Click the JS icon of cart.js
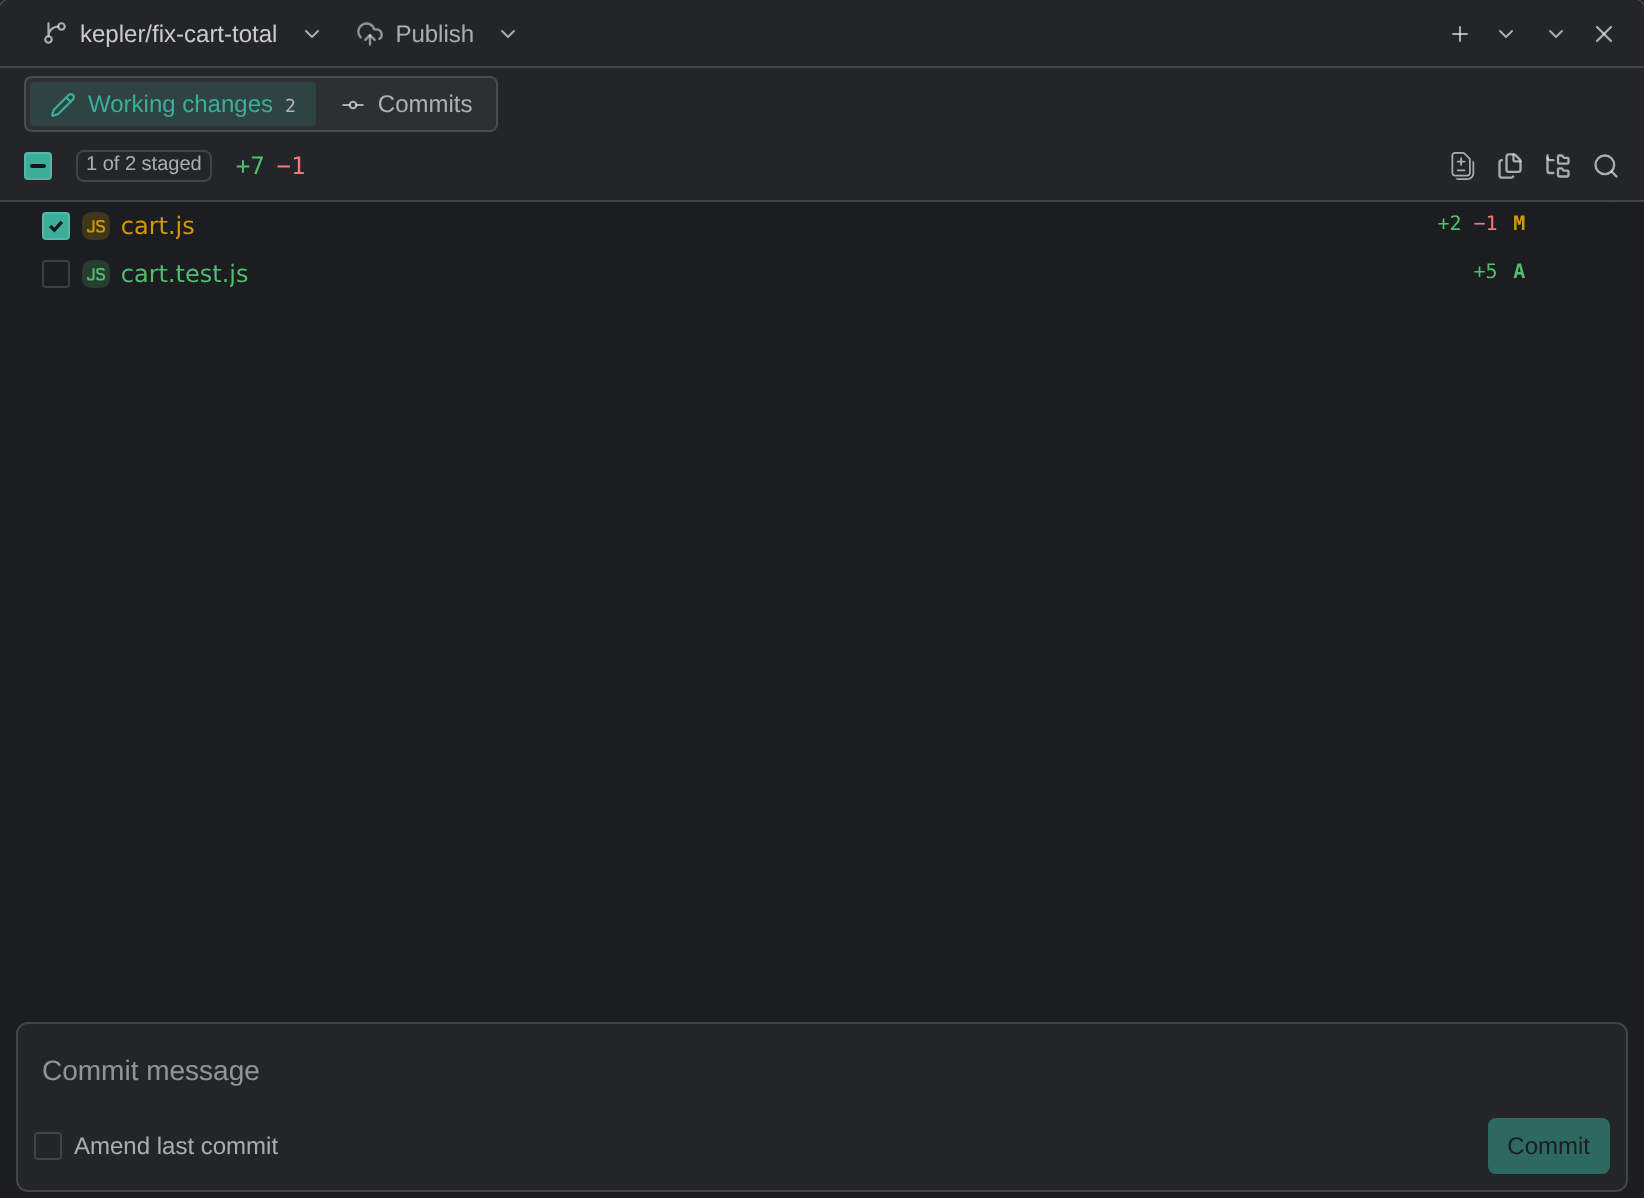Viewport: 1644px width, 1198px height. pos(96,226)
